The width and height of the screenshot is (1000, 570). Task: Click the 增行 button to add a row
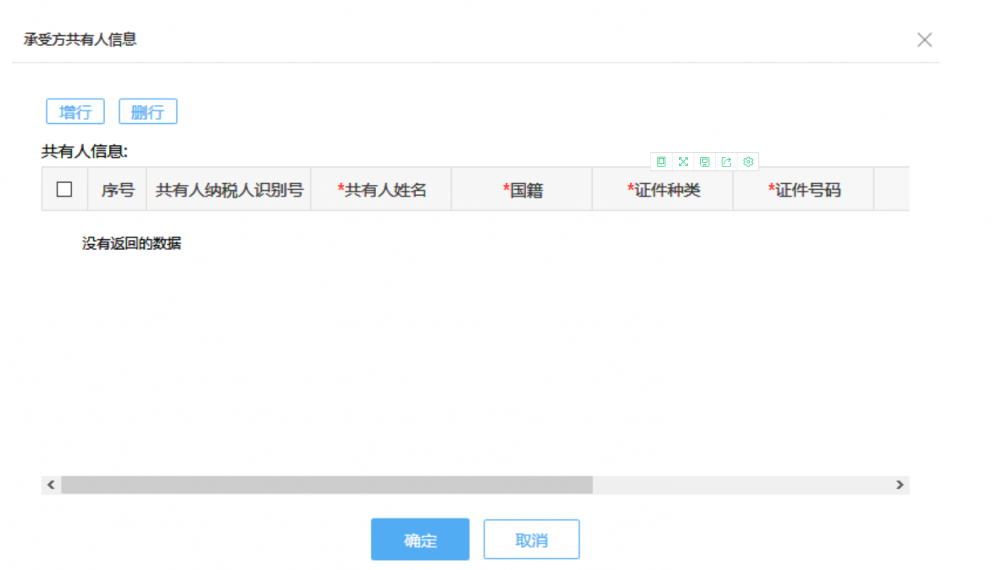pos(76,112)
